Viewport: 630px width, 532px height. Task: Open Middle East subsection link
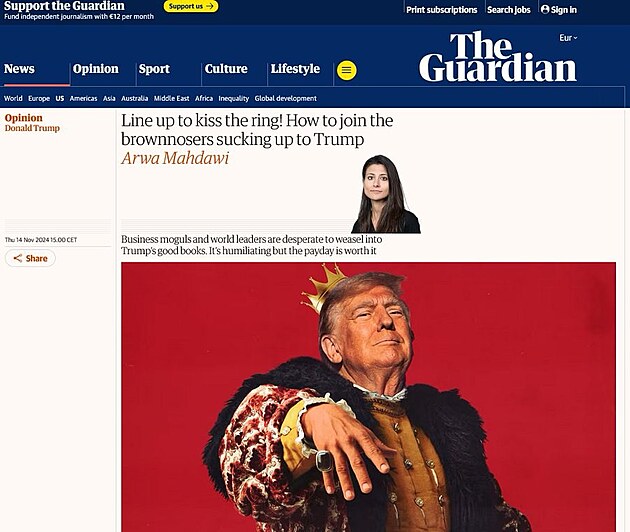[x=172, y=98]
